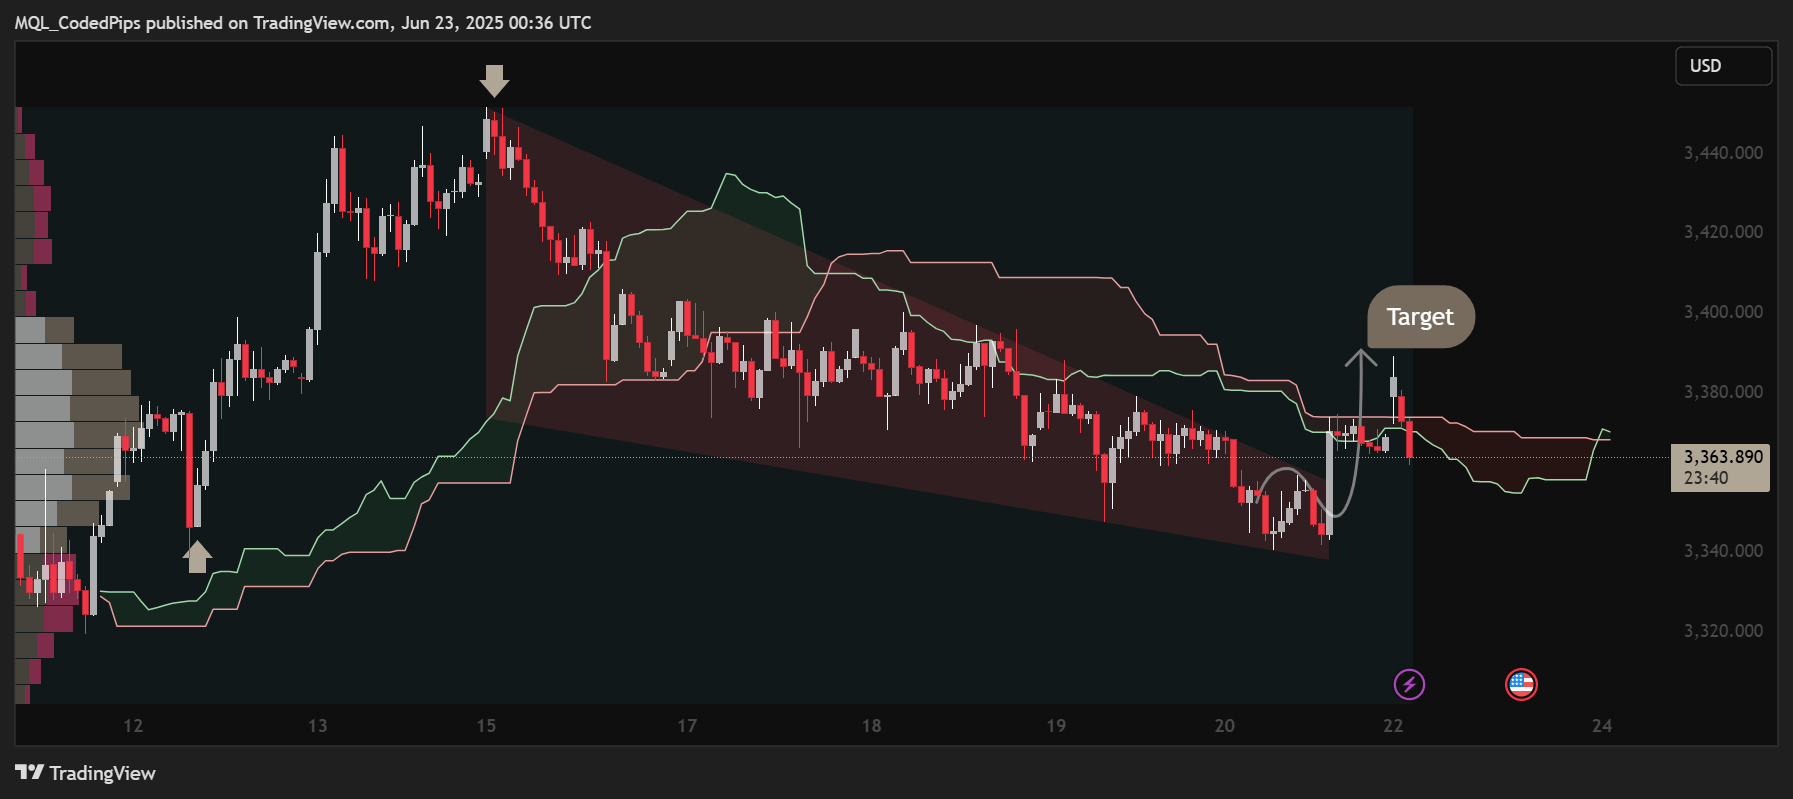Click date label 20 on time axis
Screen dimensions: 1793x799
pyautogui.click(x=1224, y=726)
